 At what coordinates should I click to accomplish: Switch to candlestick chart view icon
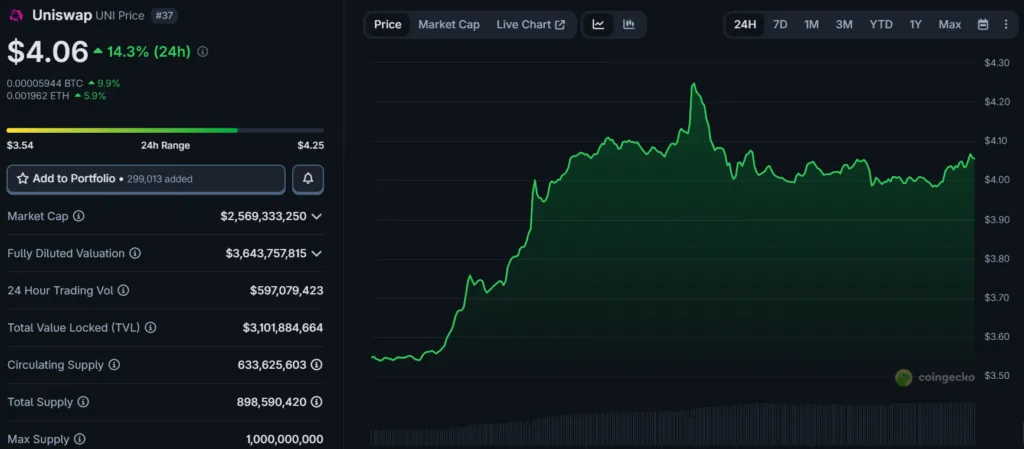pyautogui.click(x=629, y=25)
